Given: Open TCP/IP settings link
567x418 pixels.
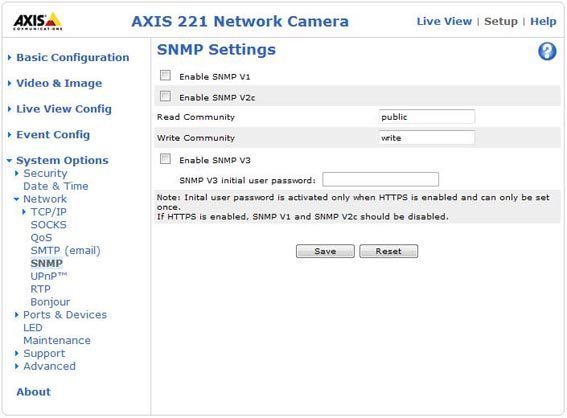Looking at the screenshot, I should pyautogui.click(x=48, y=212).
